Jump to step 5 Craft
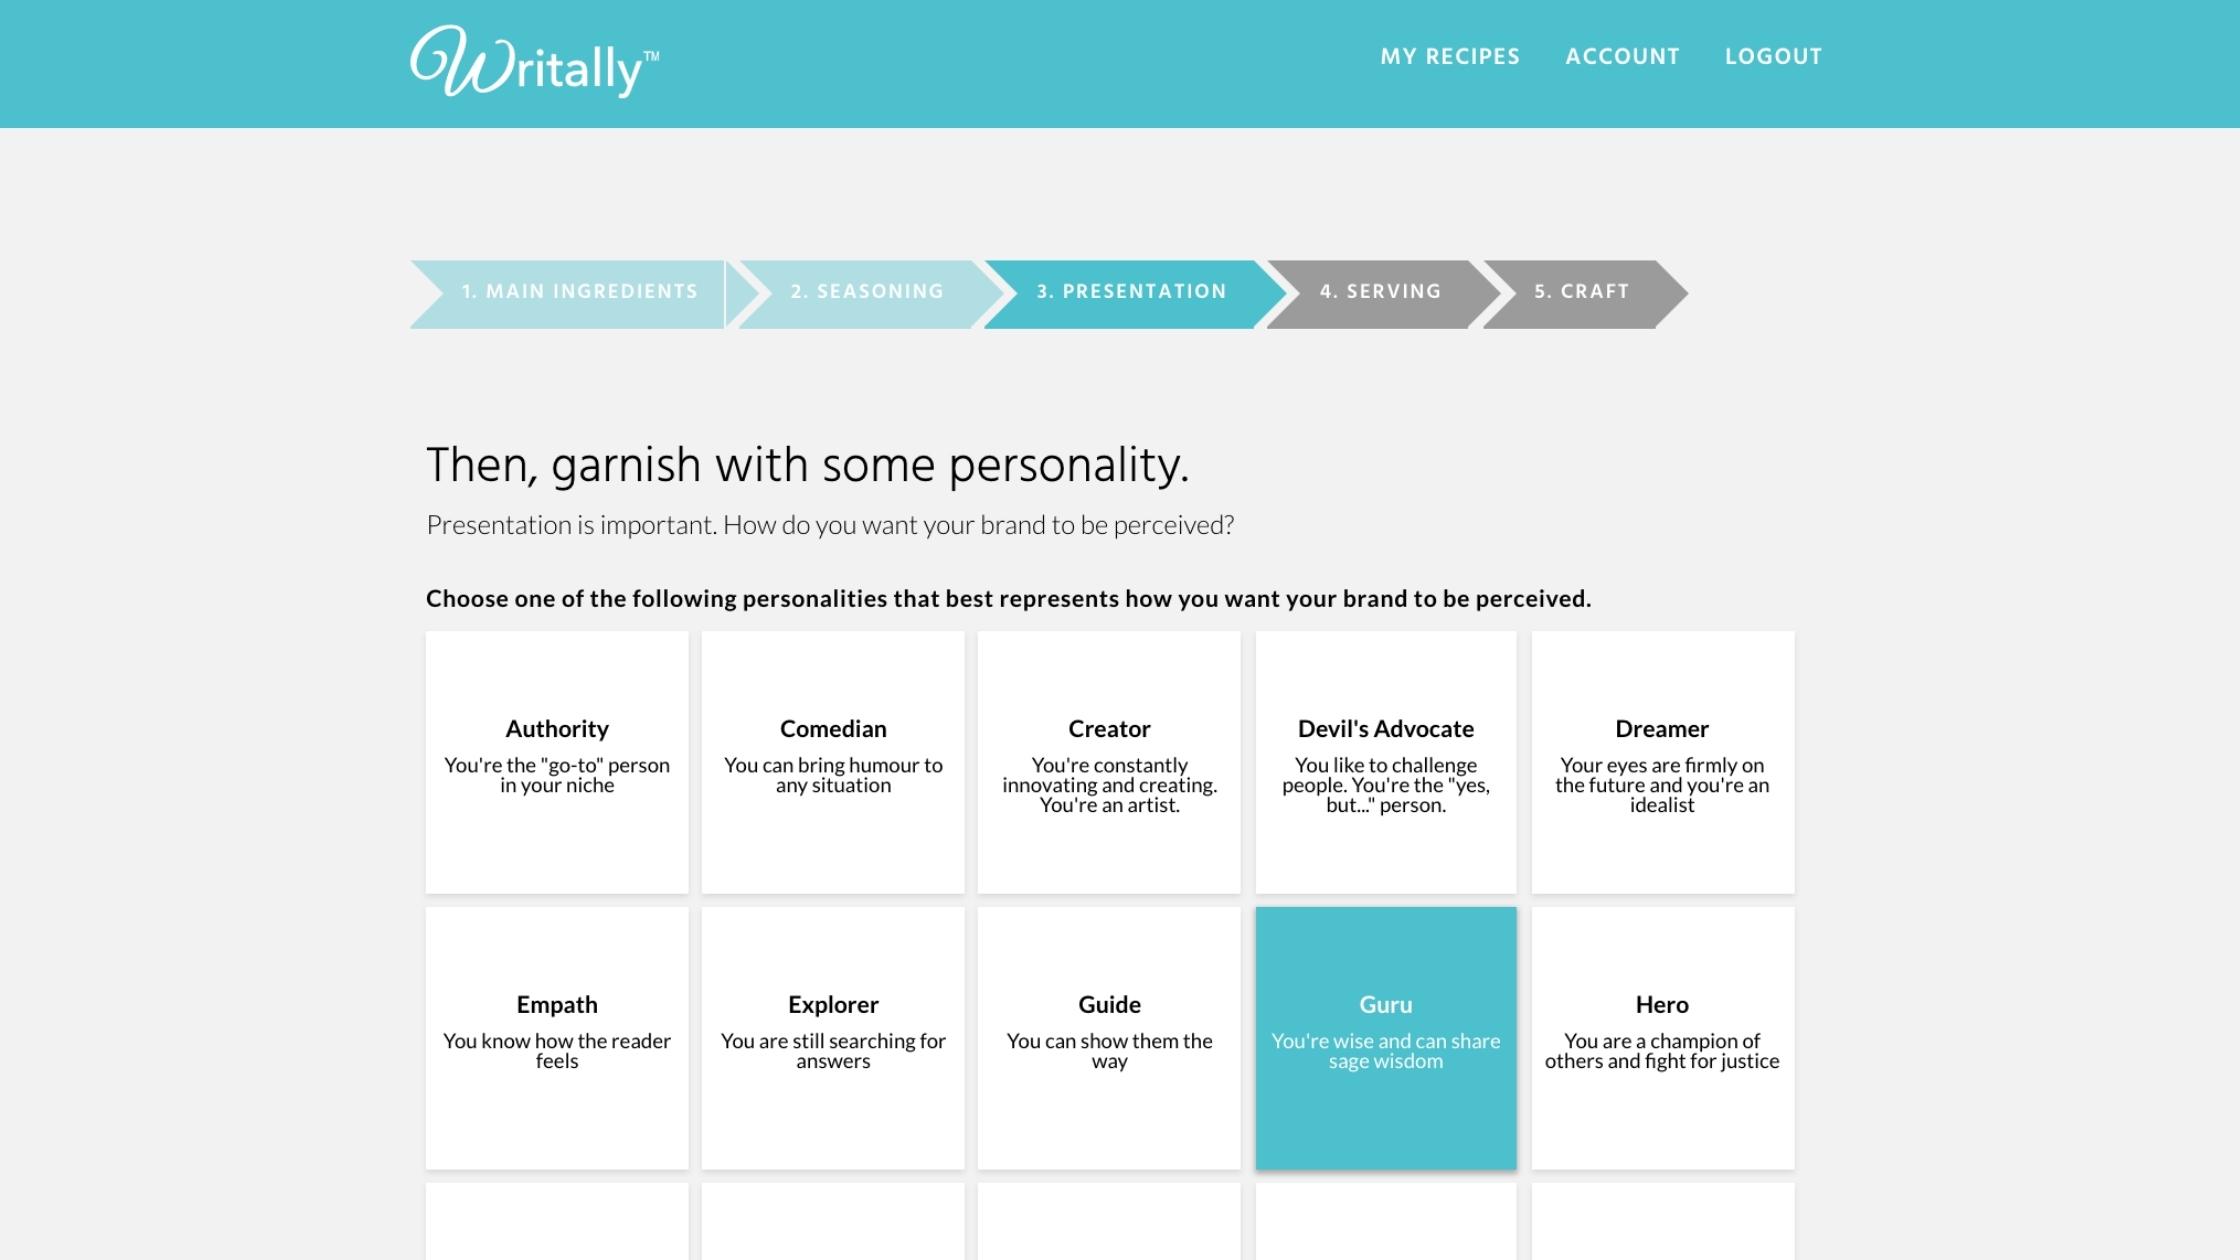Viewport: 2240px width, 1260px height. pos(1582,294)
